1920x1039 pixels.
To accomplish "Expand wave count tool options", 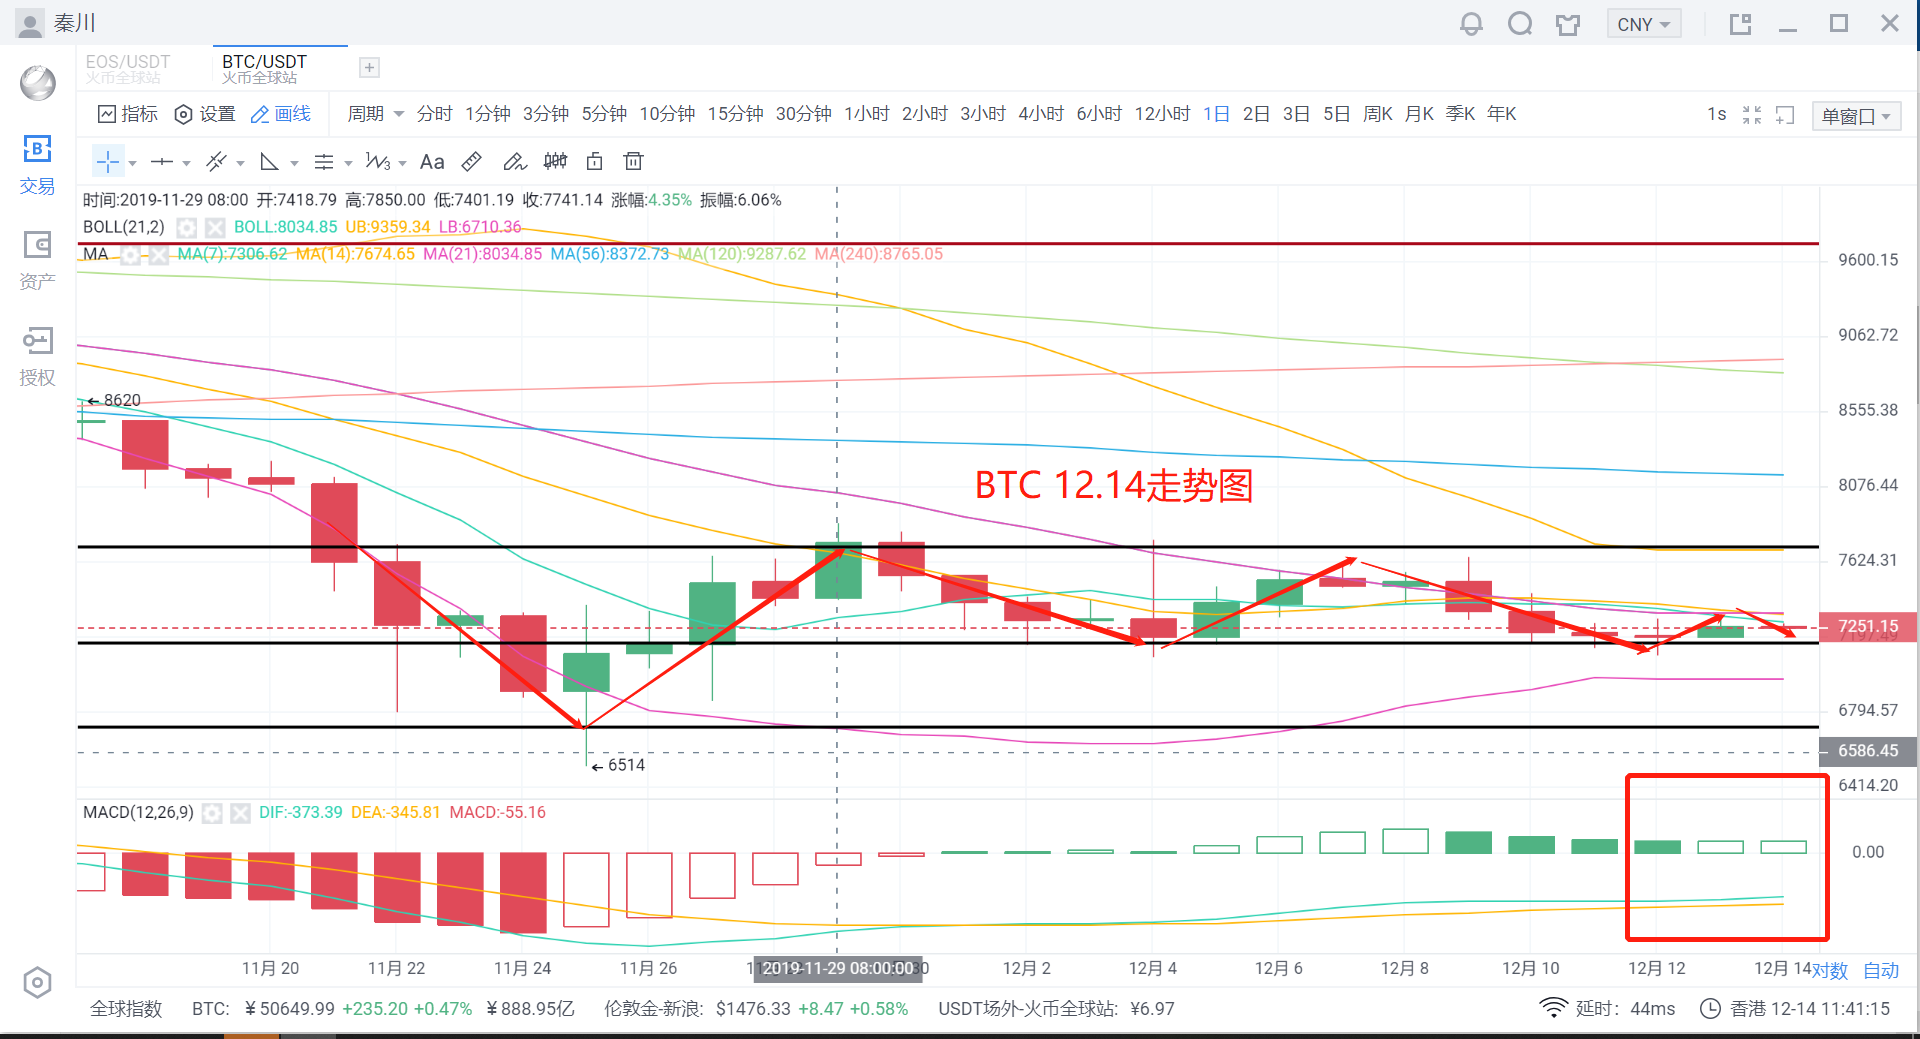I will [x=402, y=162].
